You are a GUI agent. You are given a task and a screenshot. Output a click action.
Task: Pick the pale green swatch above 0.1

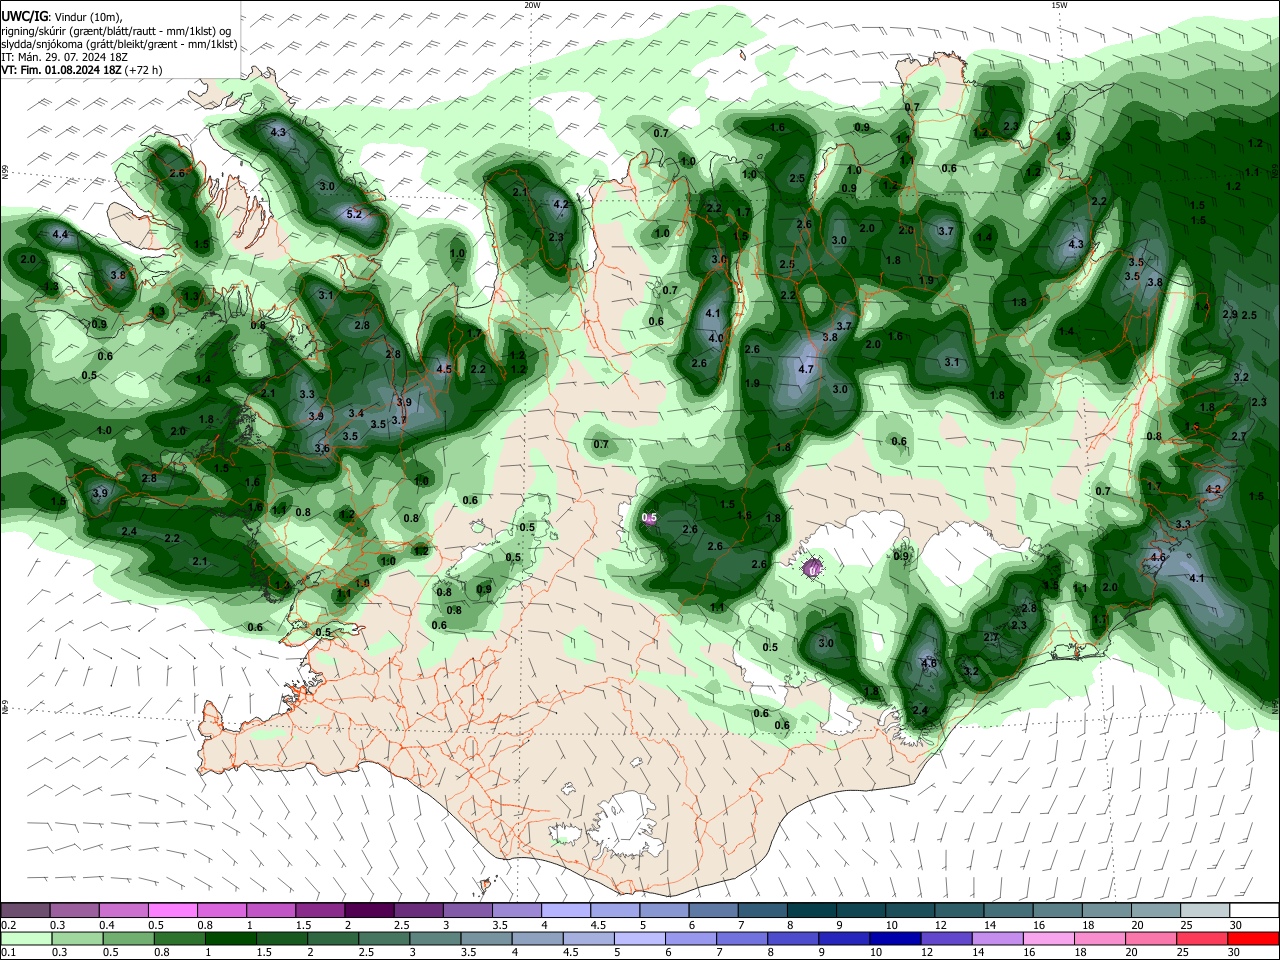(25, 939)
